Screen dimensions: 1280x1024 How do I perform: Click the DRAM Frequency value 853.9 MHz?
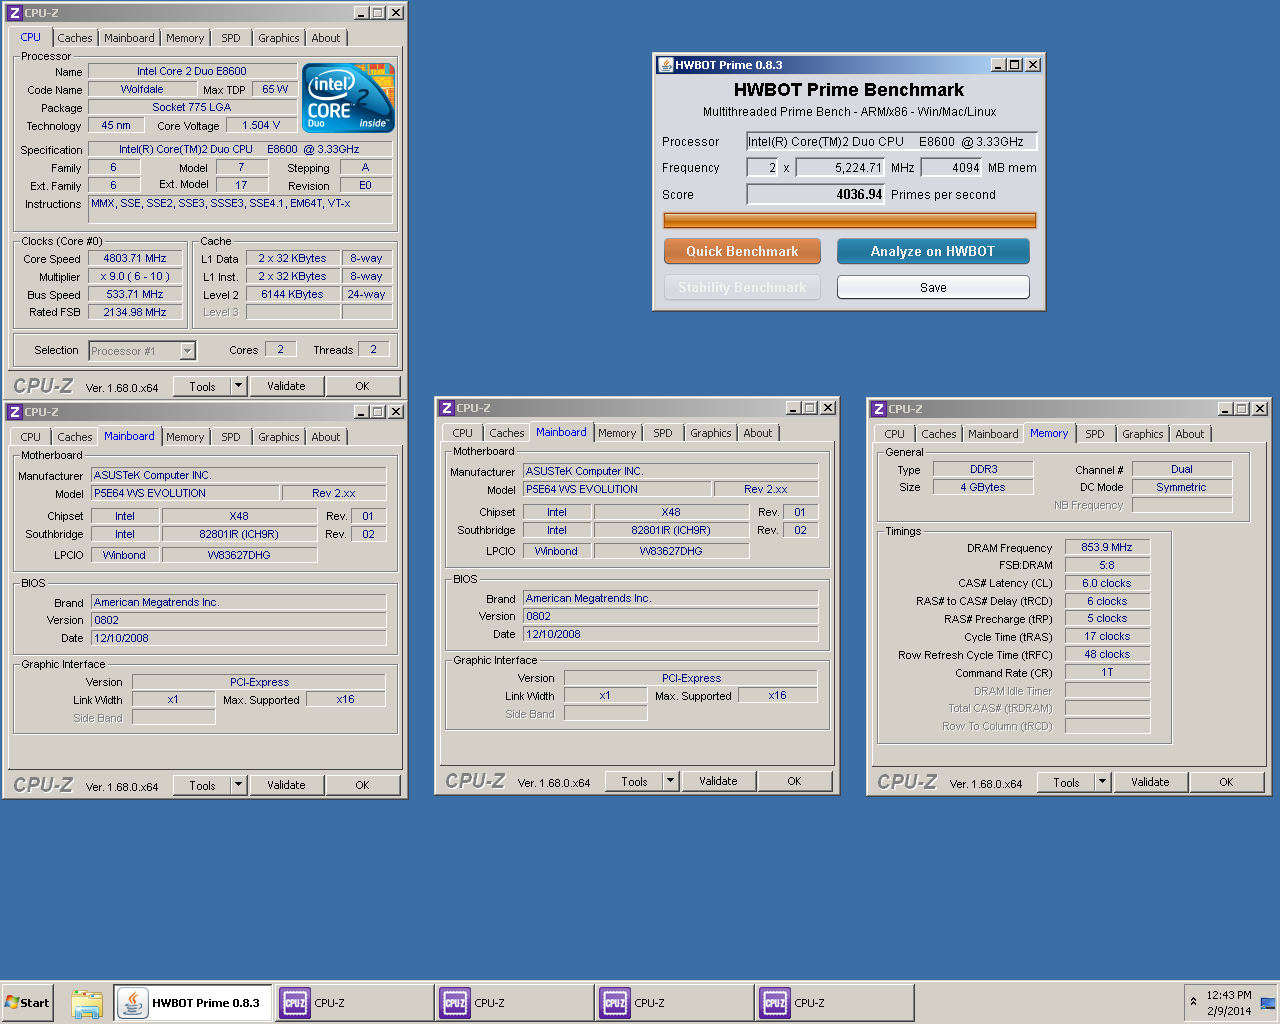1107,547
